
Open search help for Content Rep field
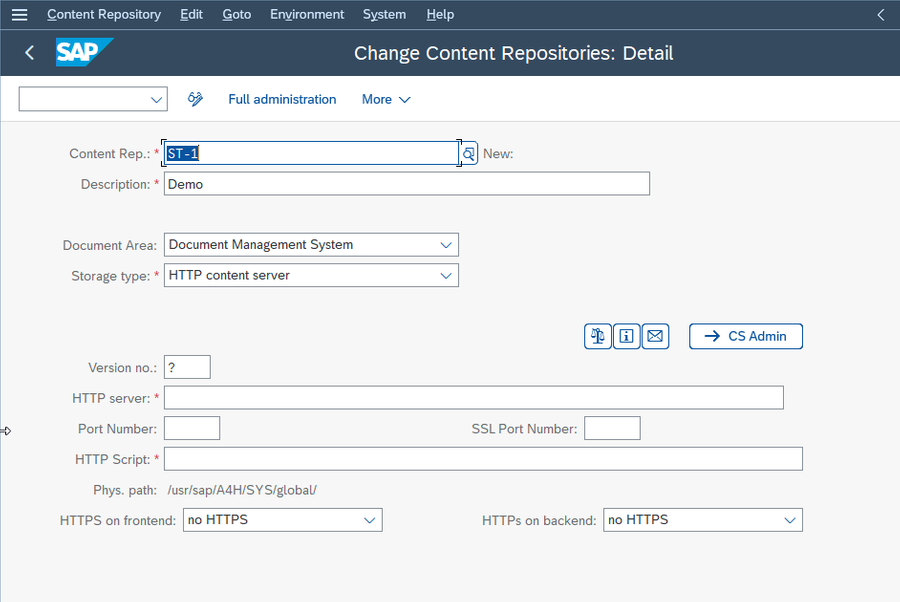point(467,153)
